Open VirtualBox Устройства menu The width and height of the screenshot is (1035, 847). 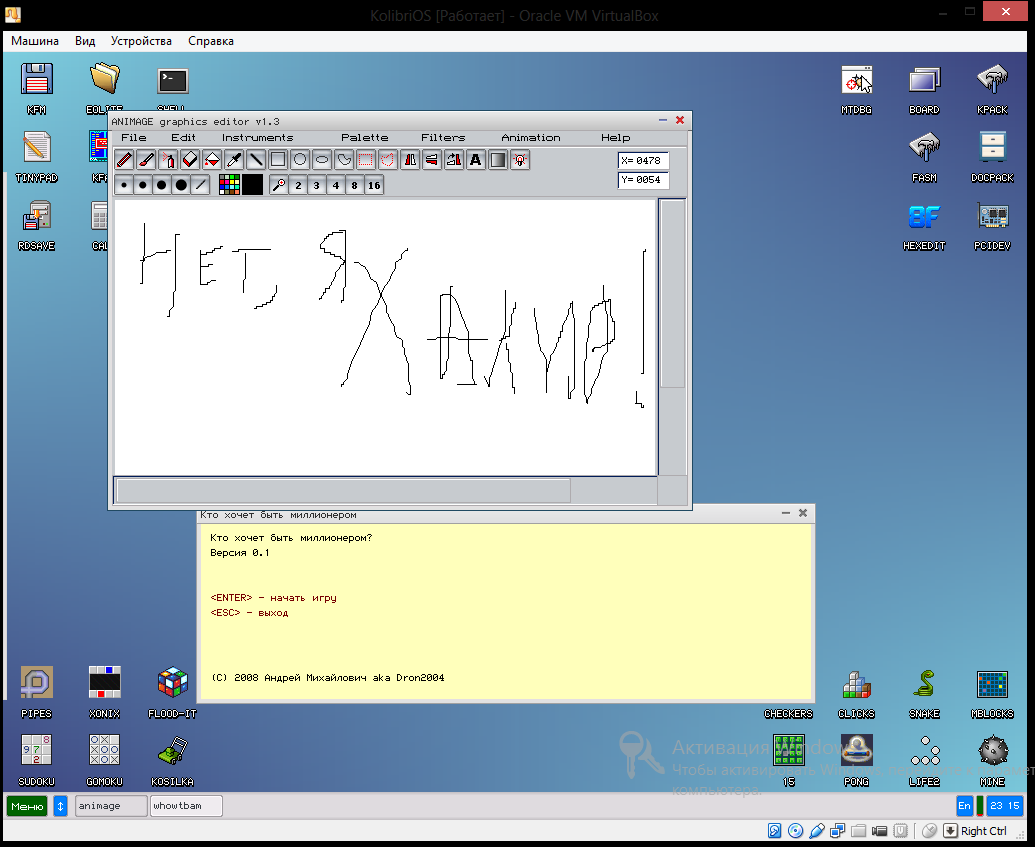click(141, 41)
